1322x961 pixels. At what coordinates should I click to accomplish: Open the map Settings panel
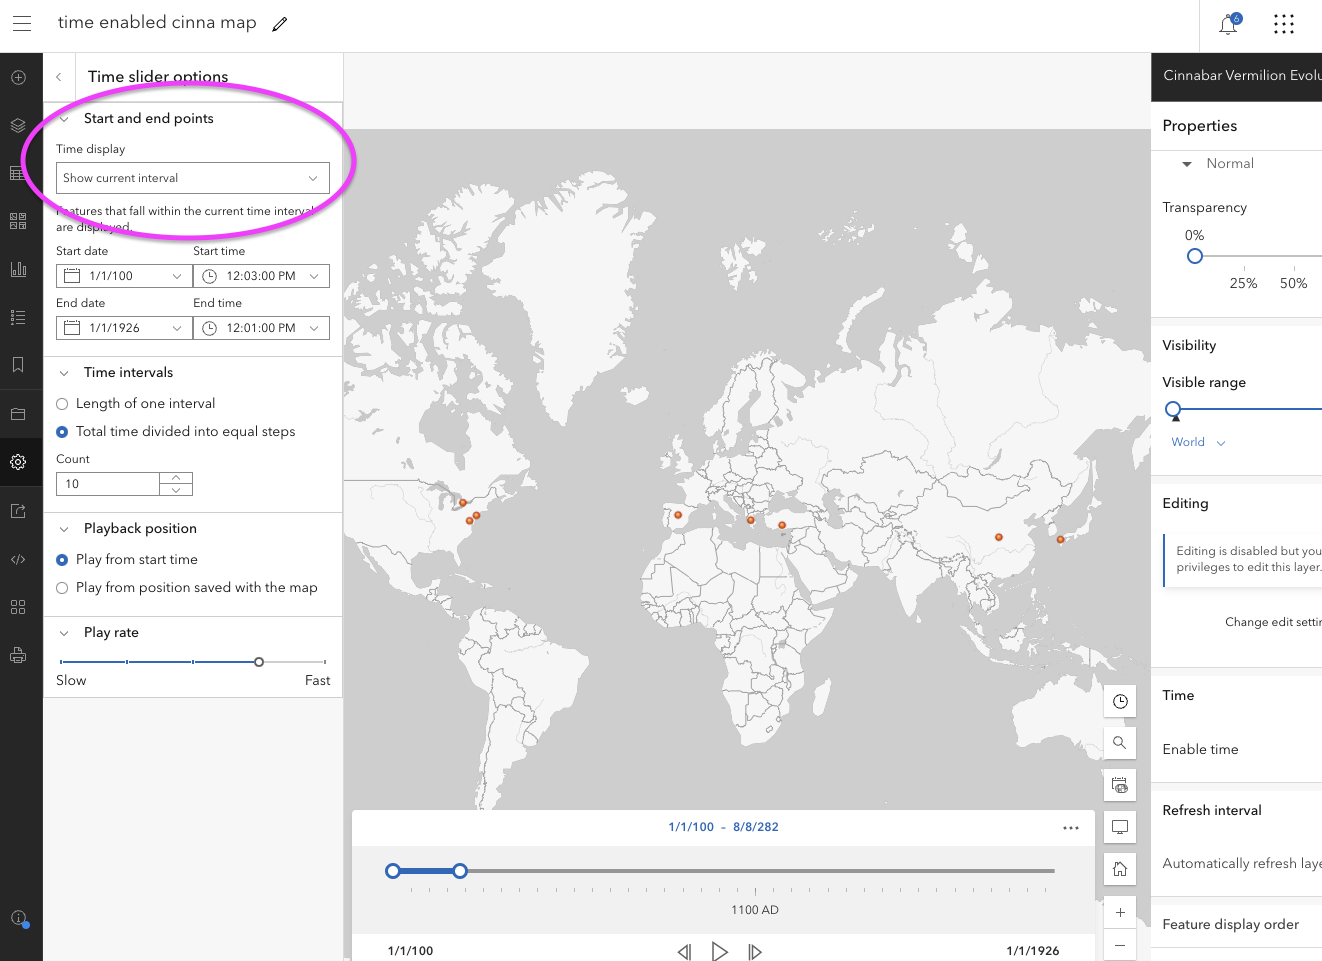point(18,462)
